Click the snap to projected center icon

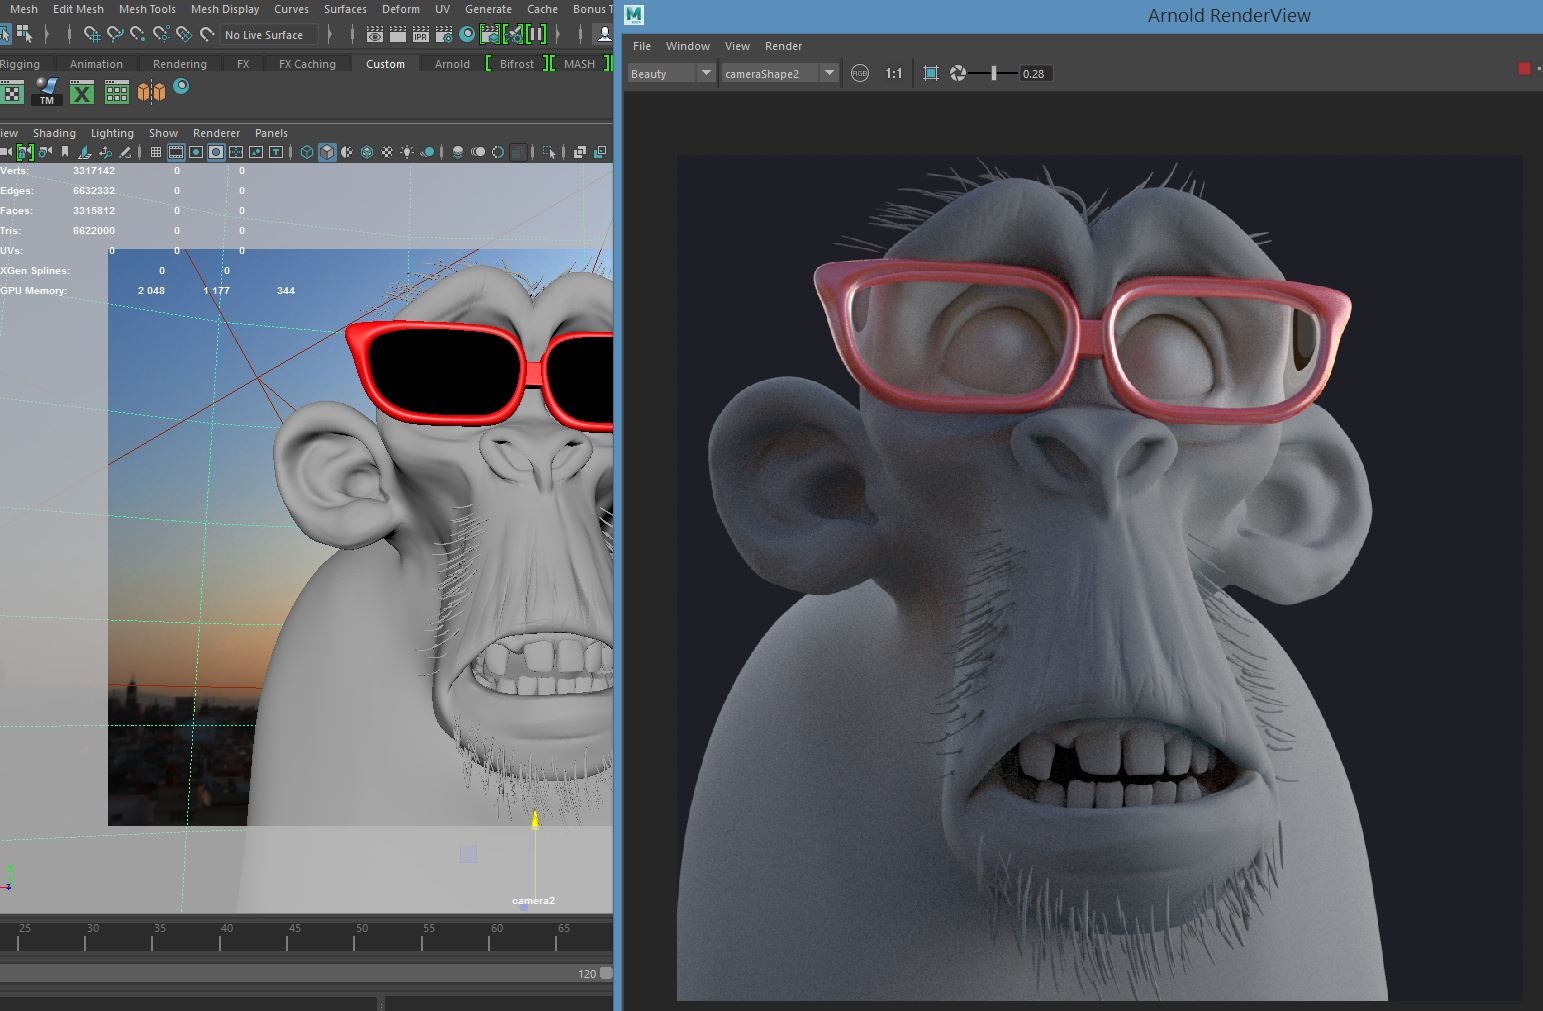[161, 34]
